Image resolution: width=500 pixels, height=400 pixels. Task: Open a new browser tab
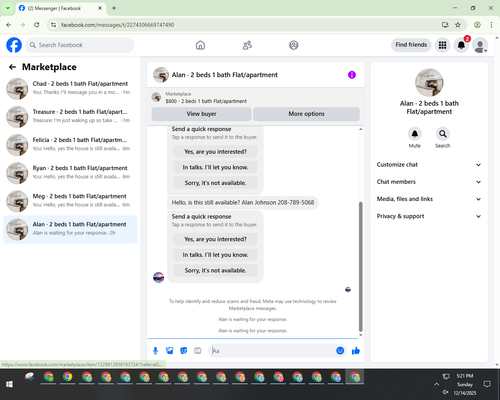point(114,8)
